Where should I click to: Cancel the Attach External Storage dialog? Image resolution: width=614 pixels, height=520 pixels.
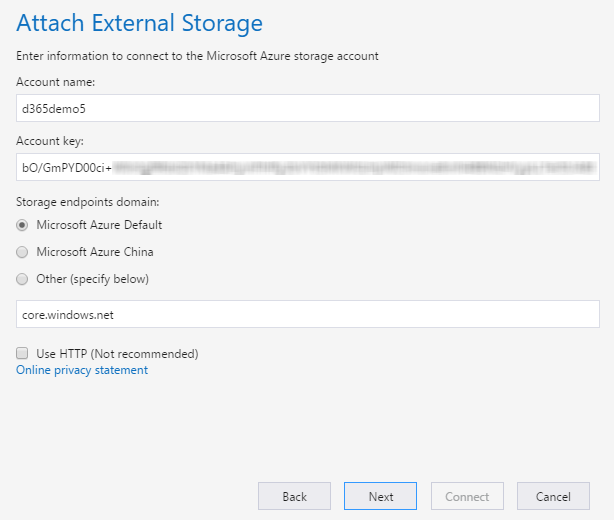[553, 496]
